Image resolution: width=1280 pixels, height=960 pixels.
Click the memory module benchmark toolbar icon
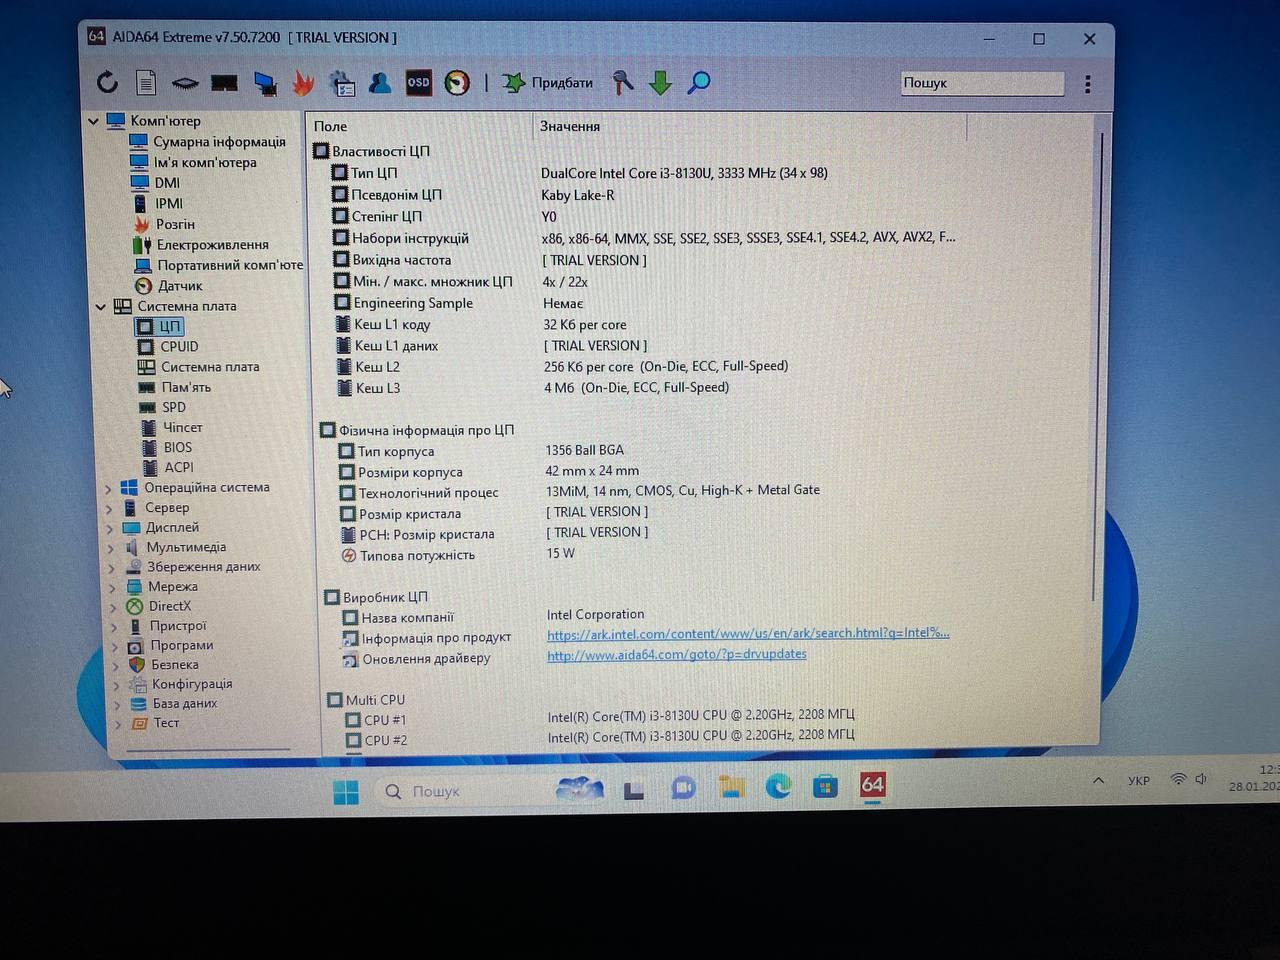(224, 84)
